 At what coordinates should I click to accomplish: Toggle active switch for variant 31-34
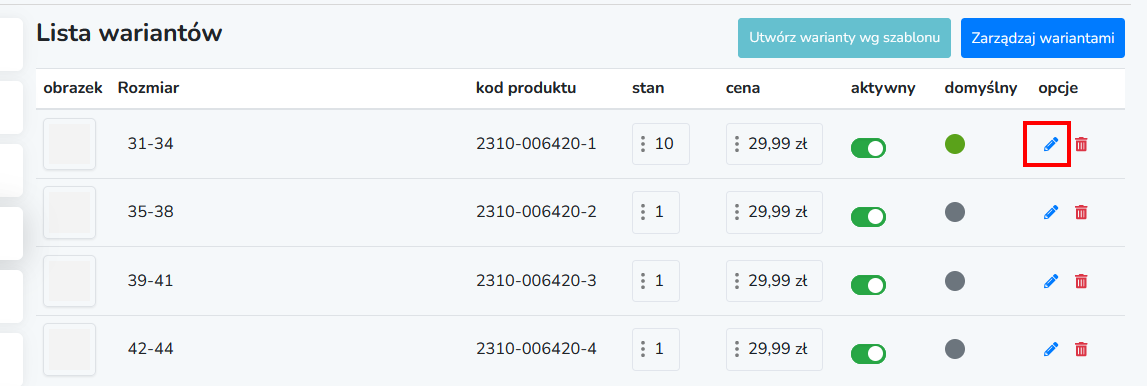868,148
